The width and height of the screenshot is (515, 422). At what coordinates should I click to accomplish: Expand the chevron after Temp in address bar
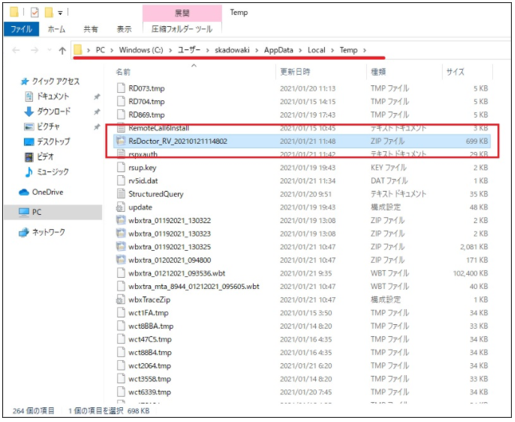coord(365,50)
